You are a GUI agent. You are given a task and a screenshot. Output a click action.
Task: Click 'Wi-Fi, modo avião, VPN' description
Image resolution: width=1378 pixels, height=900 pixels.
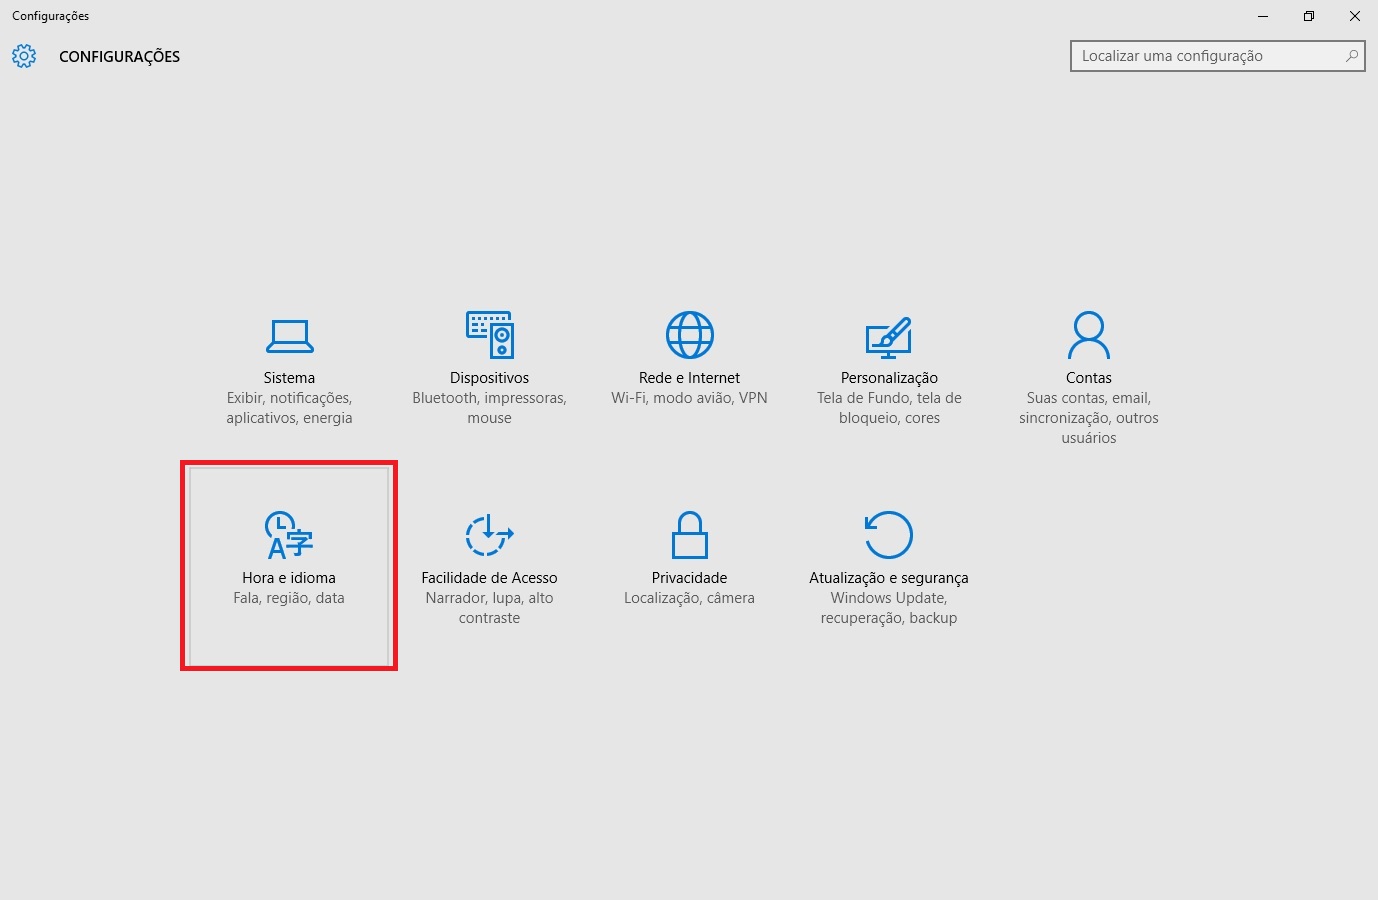pyautogui.click(x=690, y=398)
